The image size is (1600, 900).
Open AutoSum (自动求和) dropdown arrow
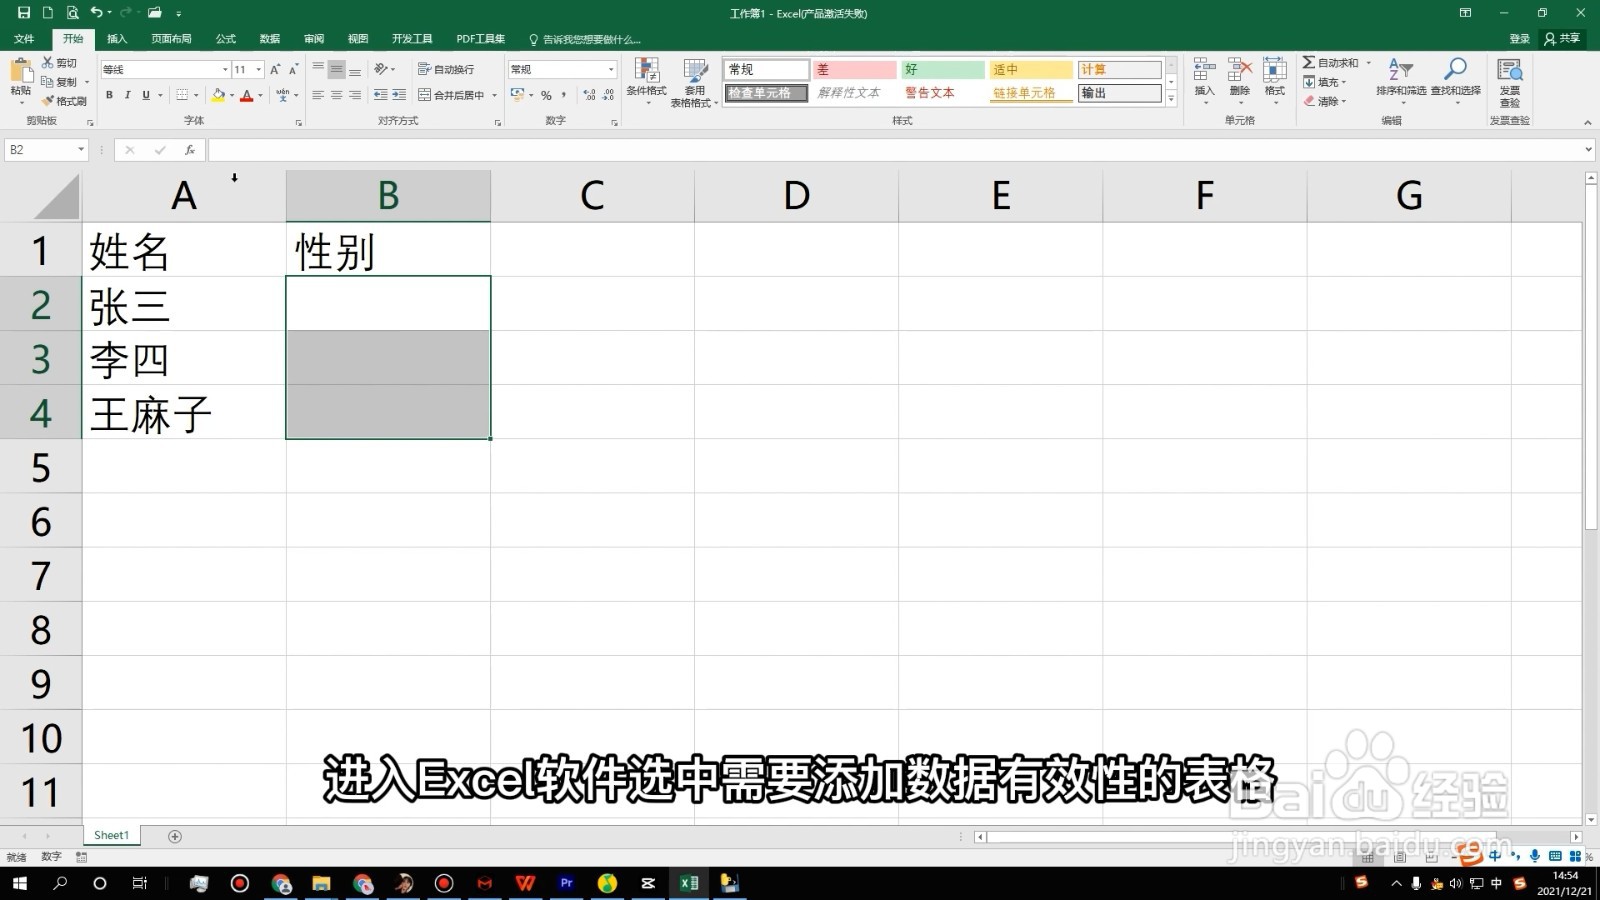coord(1369,63)
